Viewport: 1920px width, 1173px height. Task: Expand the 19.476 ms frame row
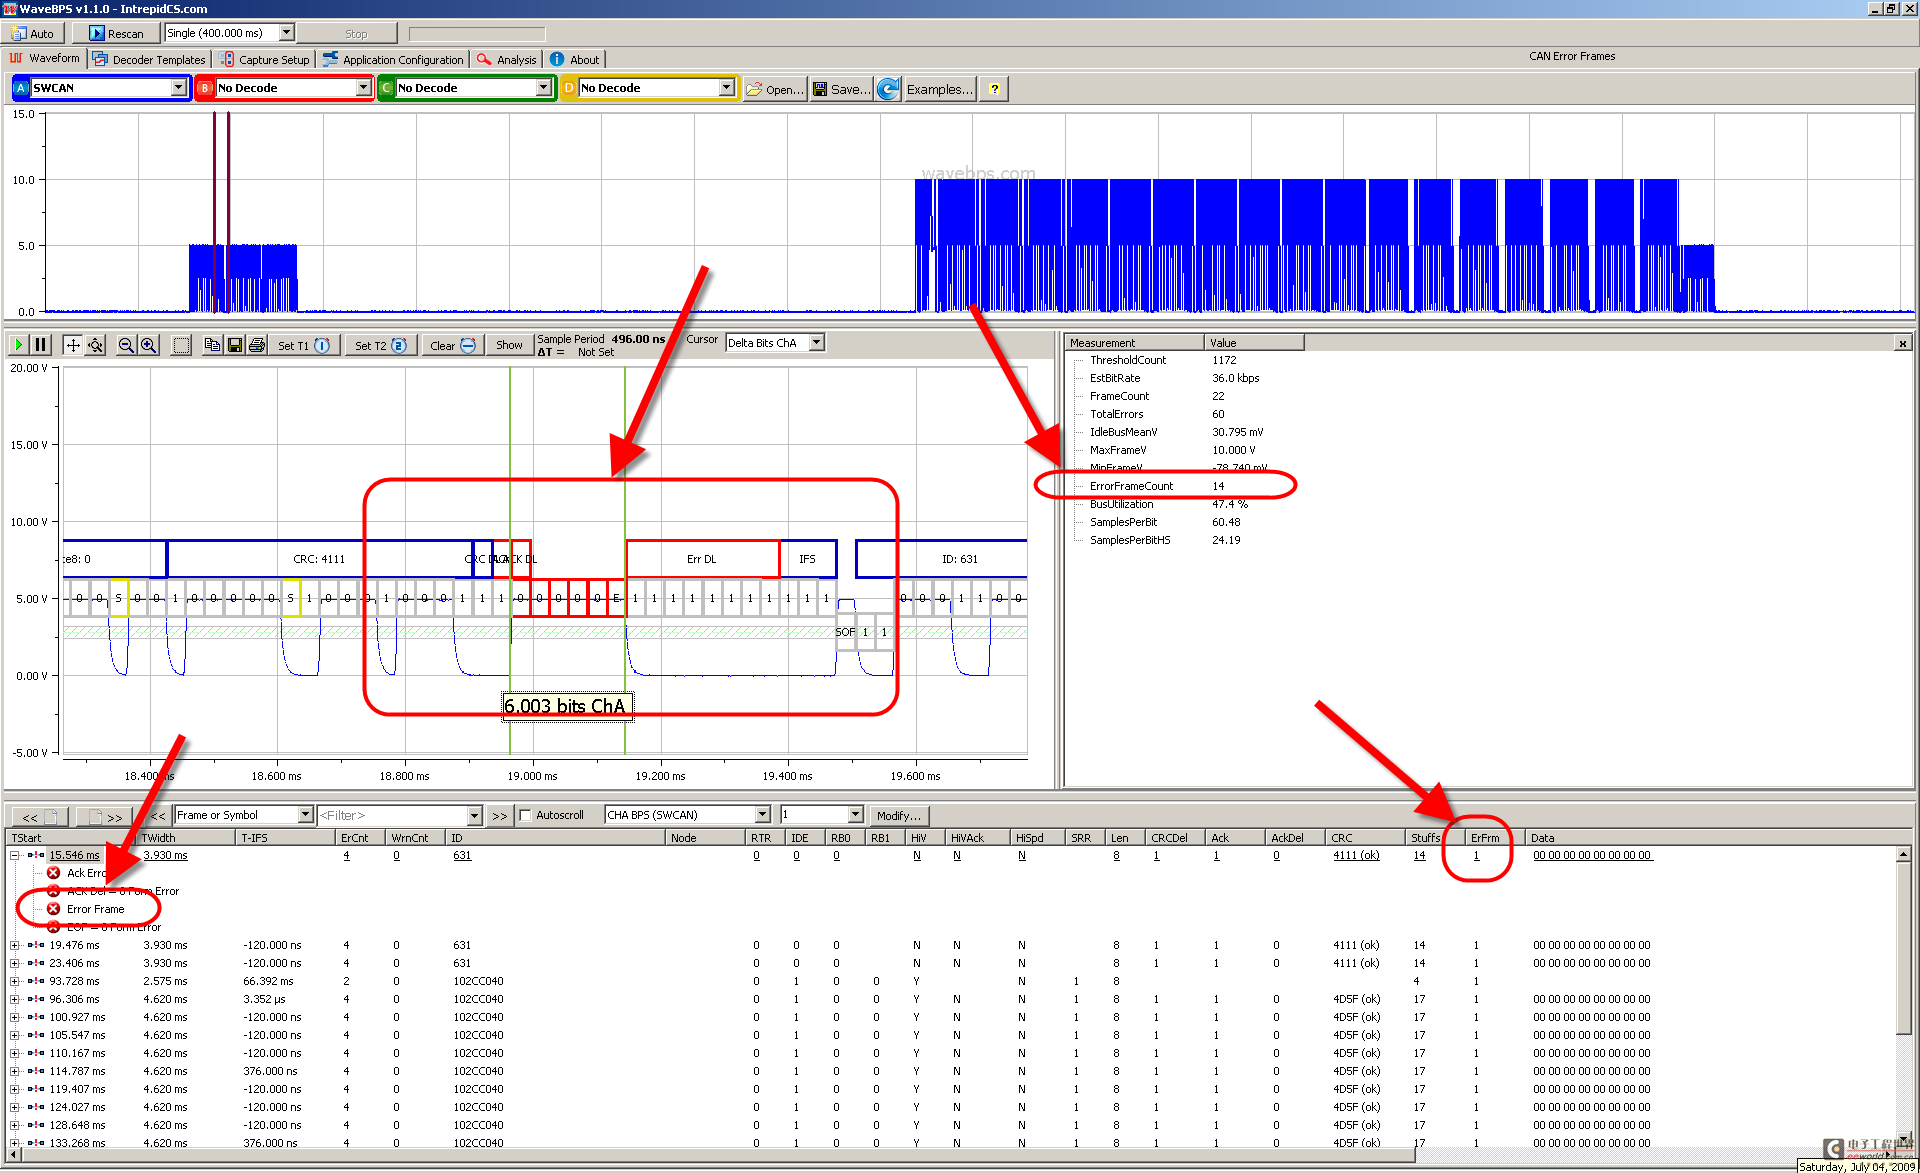click(x=15, y=945)
